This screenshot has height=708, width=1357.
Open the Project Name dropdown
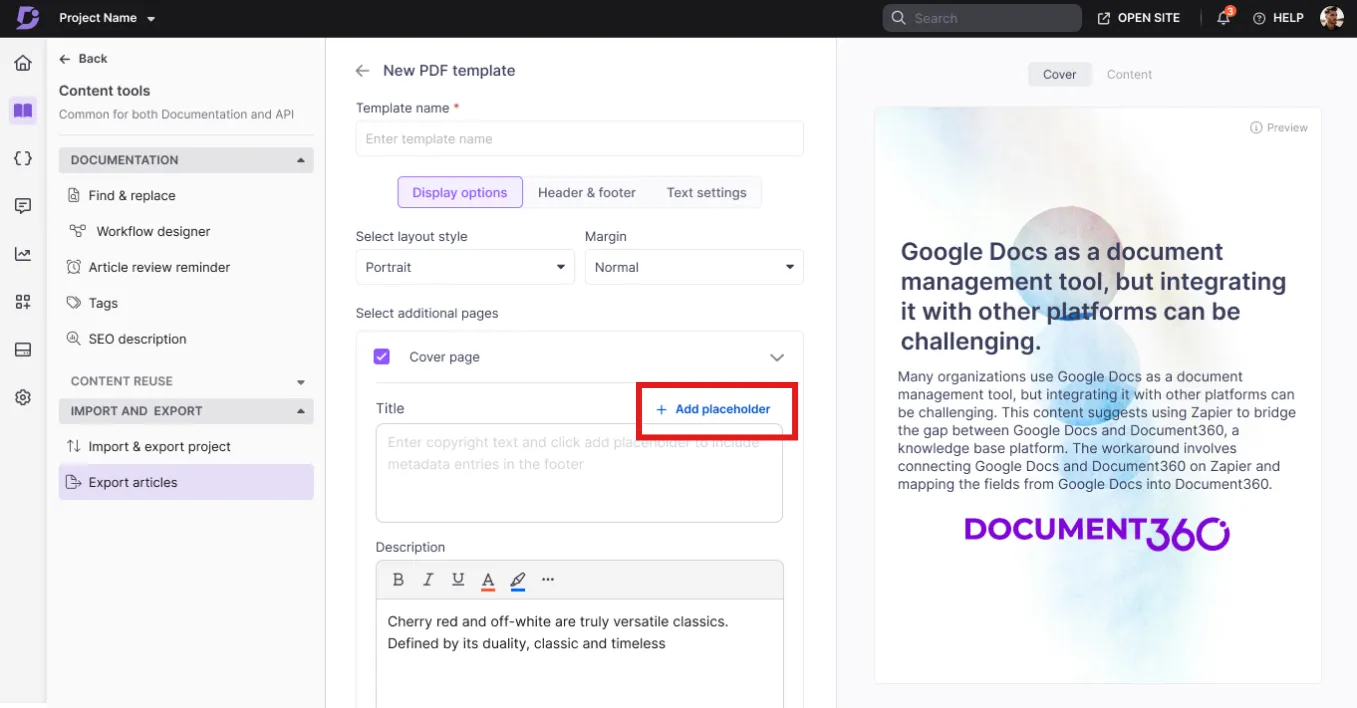click(x=107, y=18)
